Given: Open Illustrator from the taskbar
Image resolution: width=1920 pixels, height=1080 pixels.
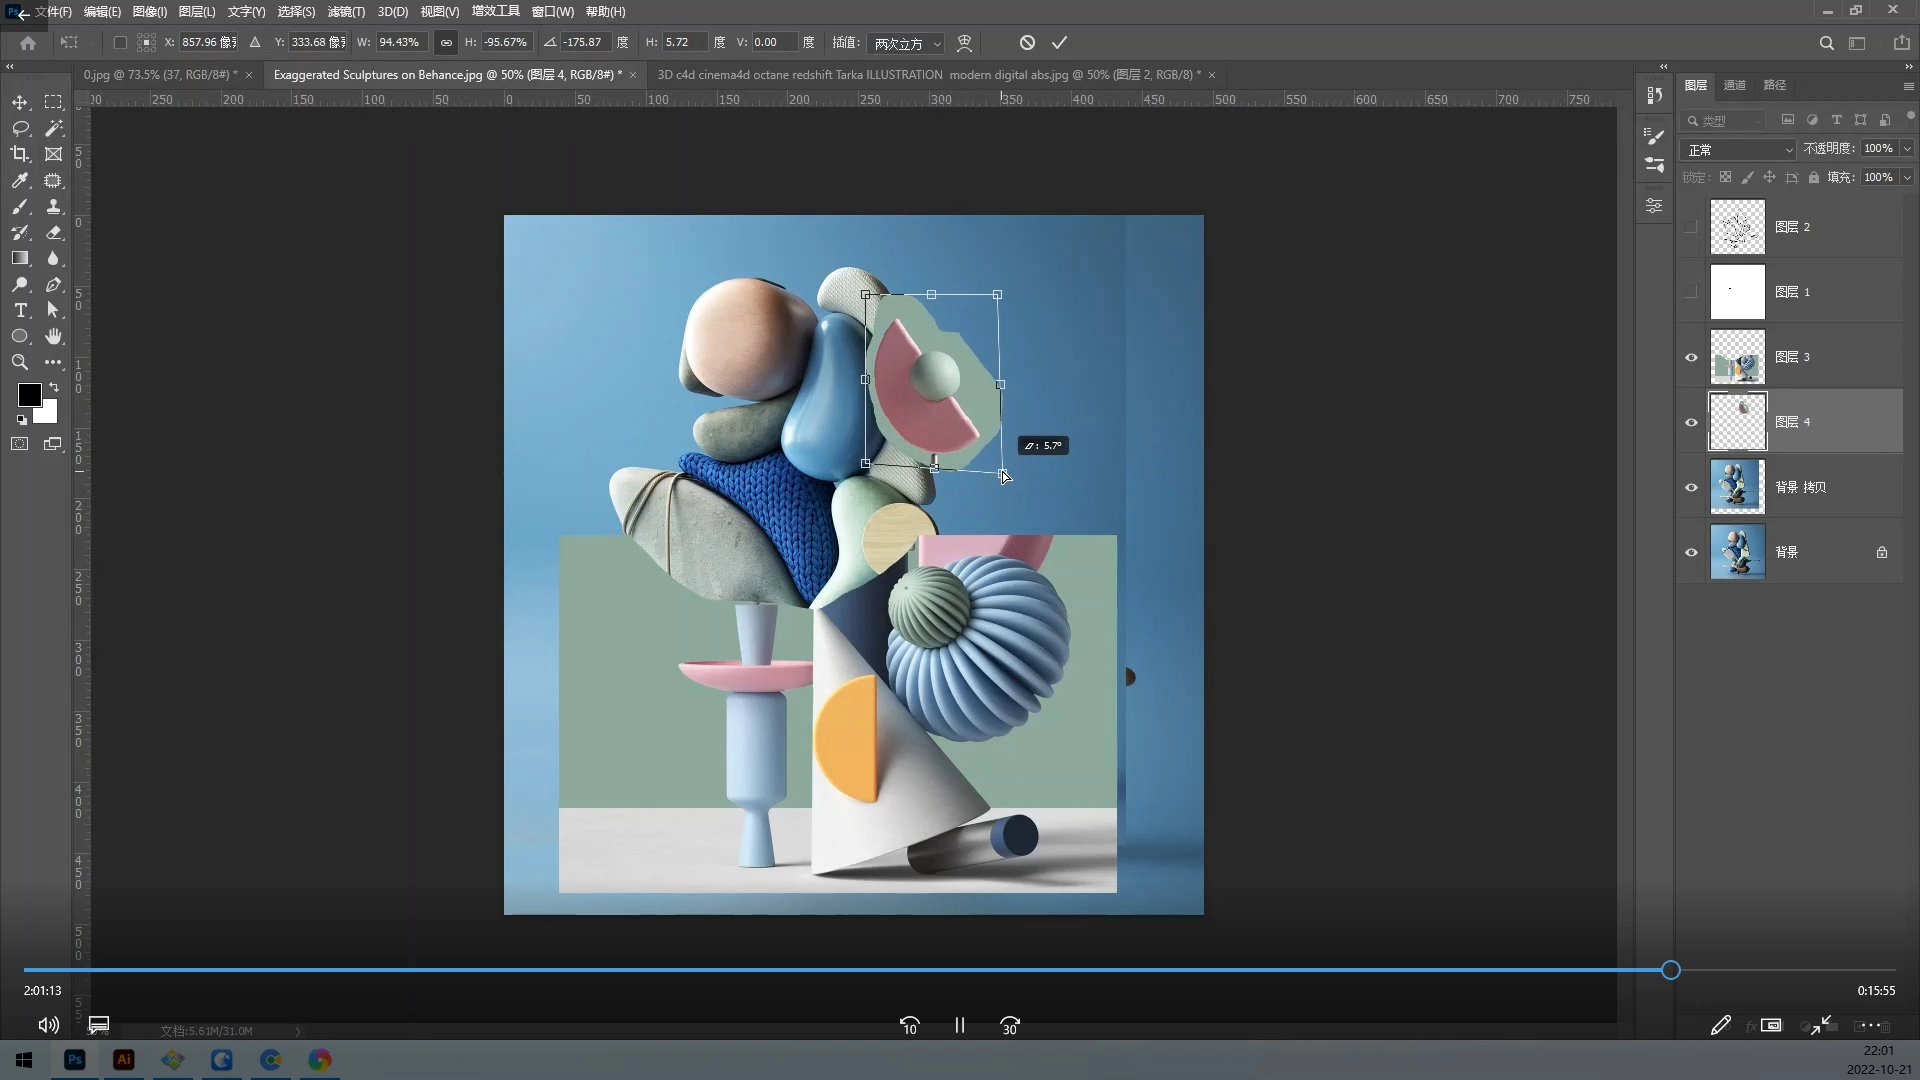Looking at the screenshot, I should 124,1060.
